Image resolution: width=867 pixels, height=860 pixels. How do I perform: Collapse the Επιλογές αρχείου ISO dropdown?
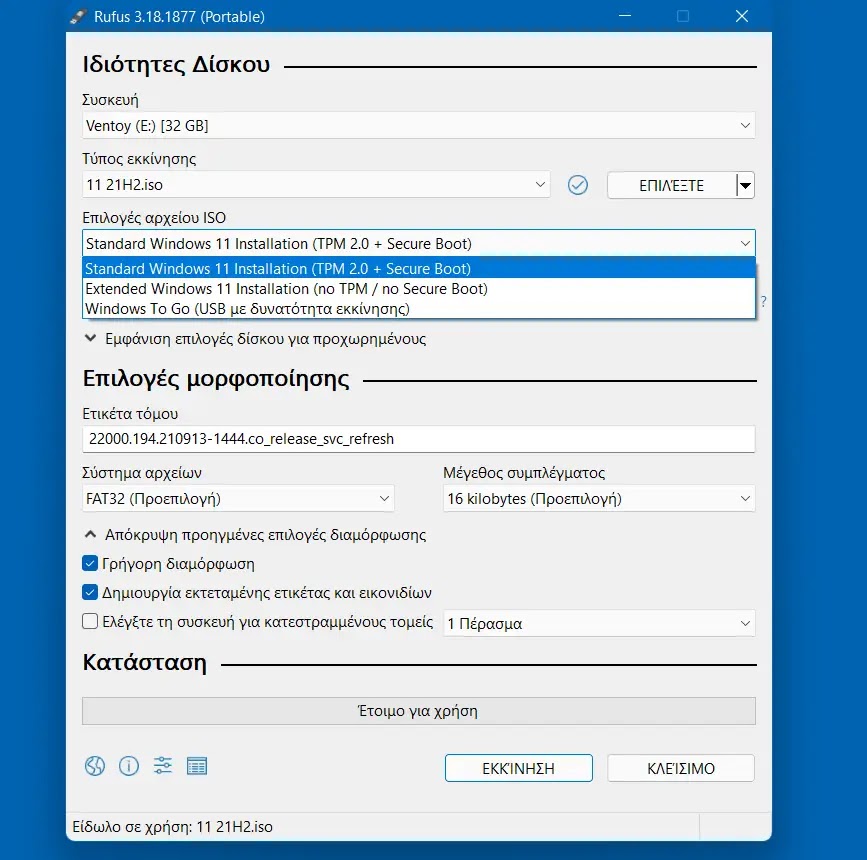[x=419, y=243]
